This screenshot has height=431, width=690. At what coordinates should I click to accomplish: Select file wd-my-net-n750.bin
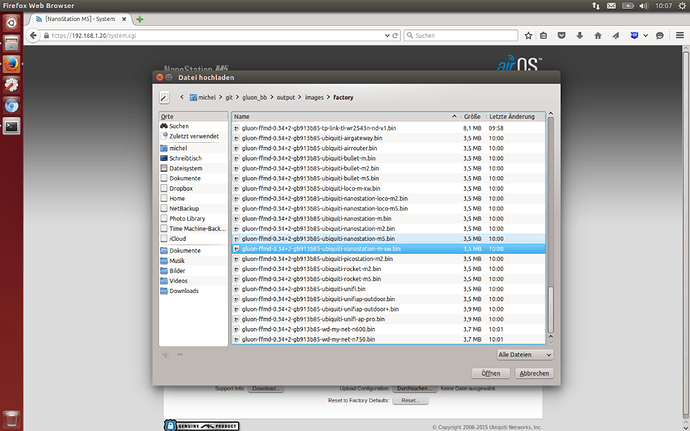[x=389, y=339]
